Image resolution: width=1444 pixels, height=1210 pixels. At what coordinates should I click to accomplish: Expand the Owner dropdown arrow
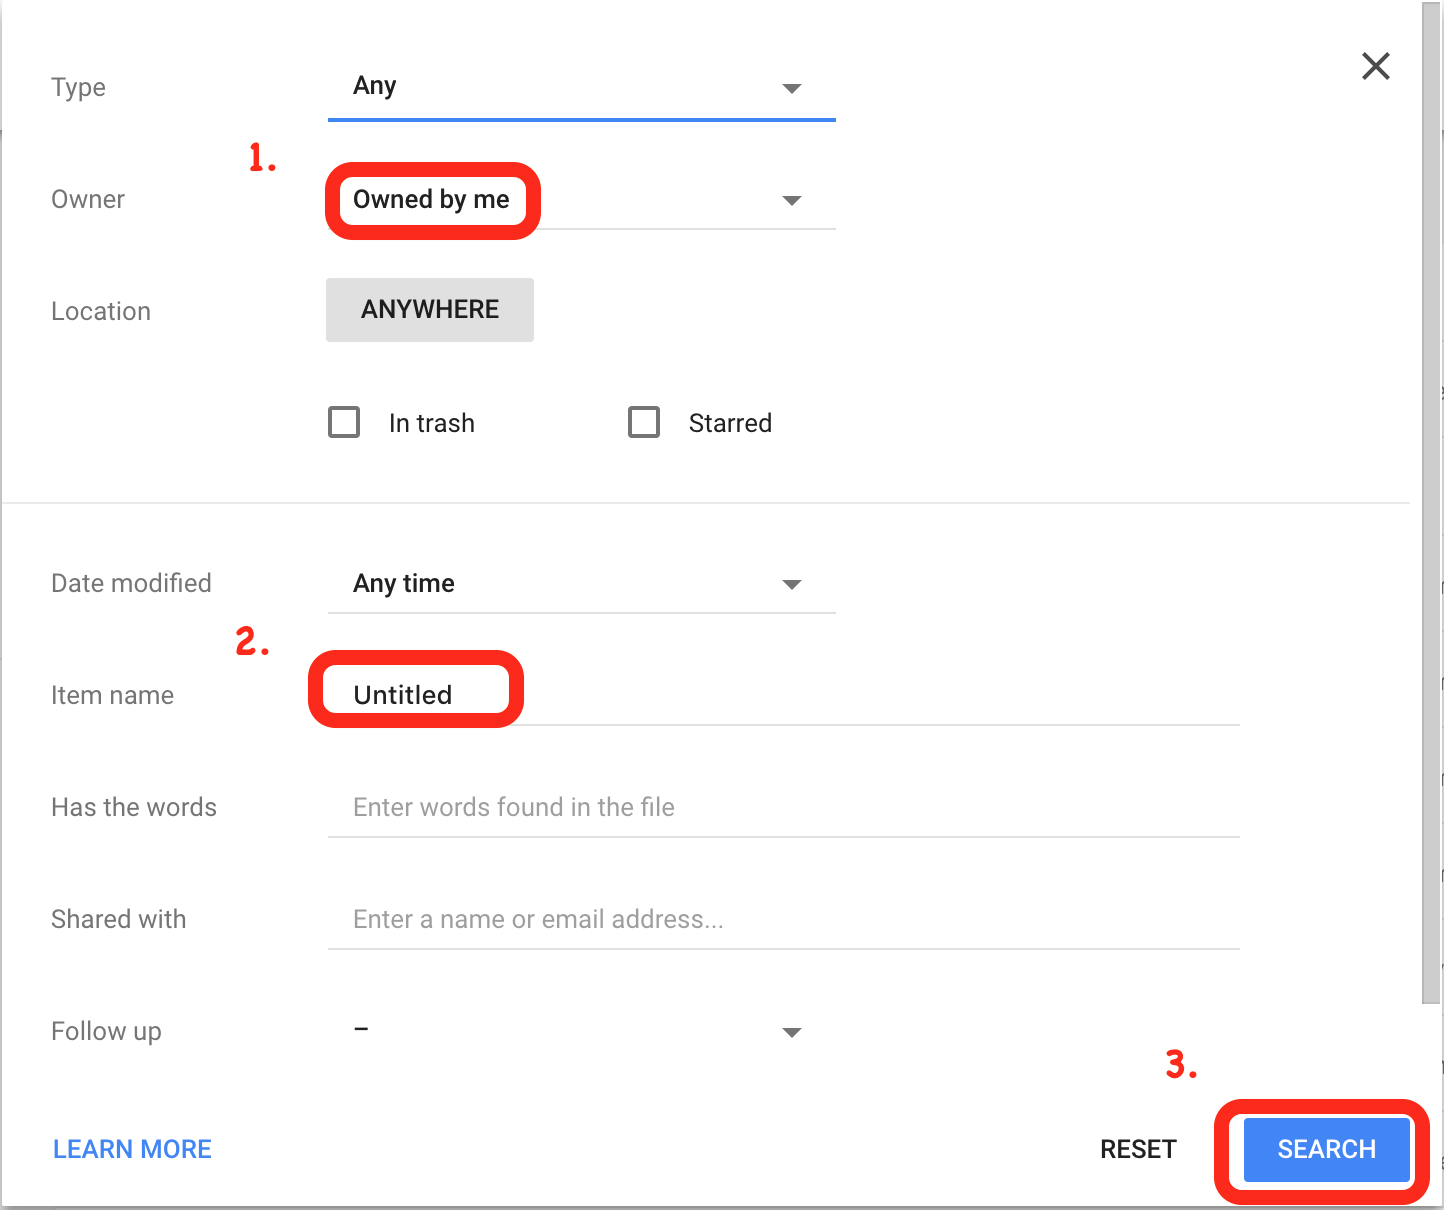792,201
